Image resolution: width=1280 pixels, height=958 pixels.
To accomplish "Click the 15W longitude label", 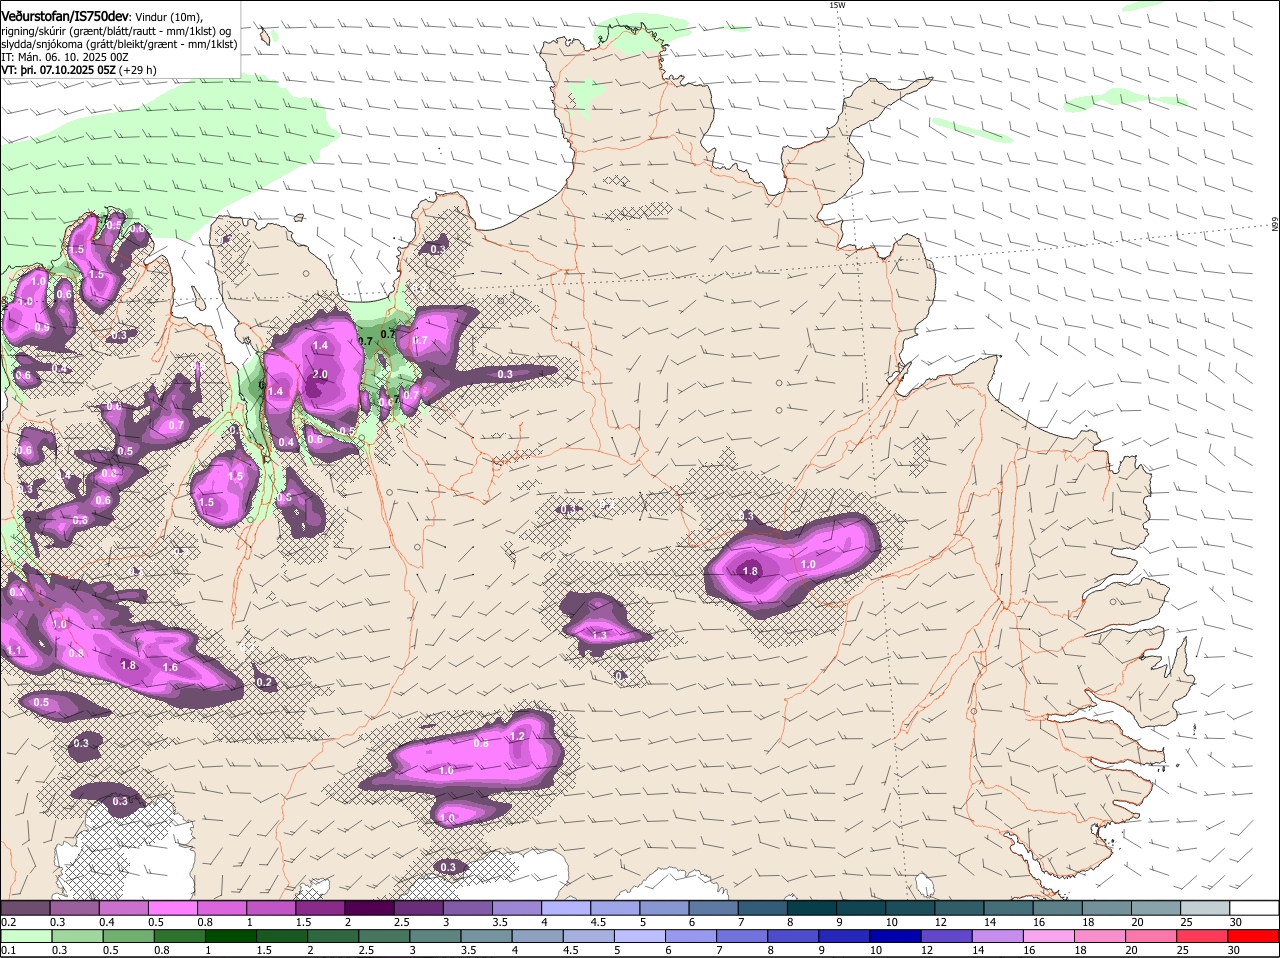I will tap(837, 5).
